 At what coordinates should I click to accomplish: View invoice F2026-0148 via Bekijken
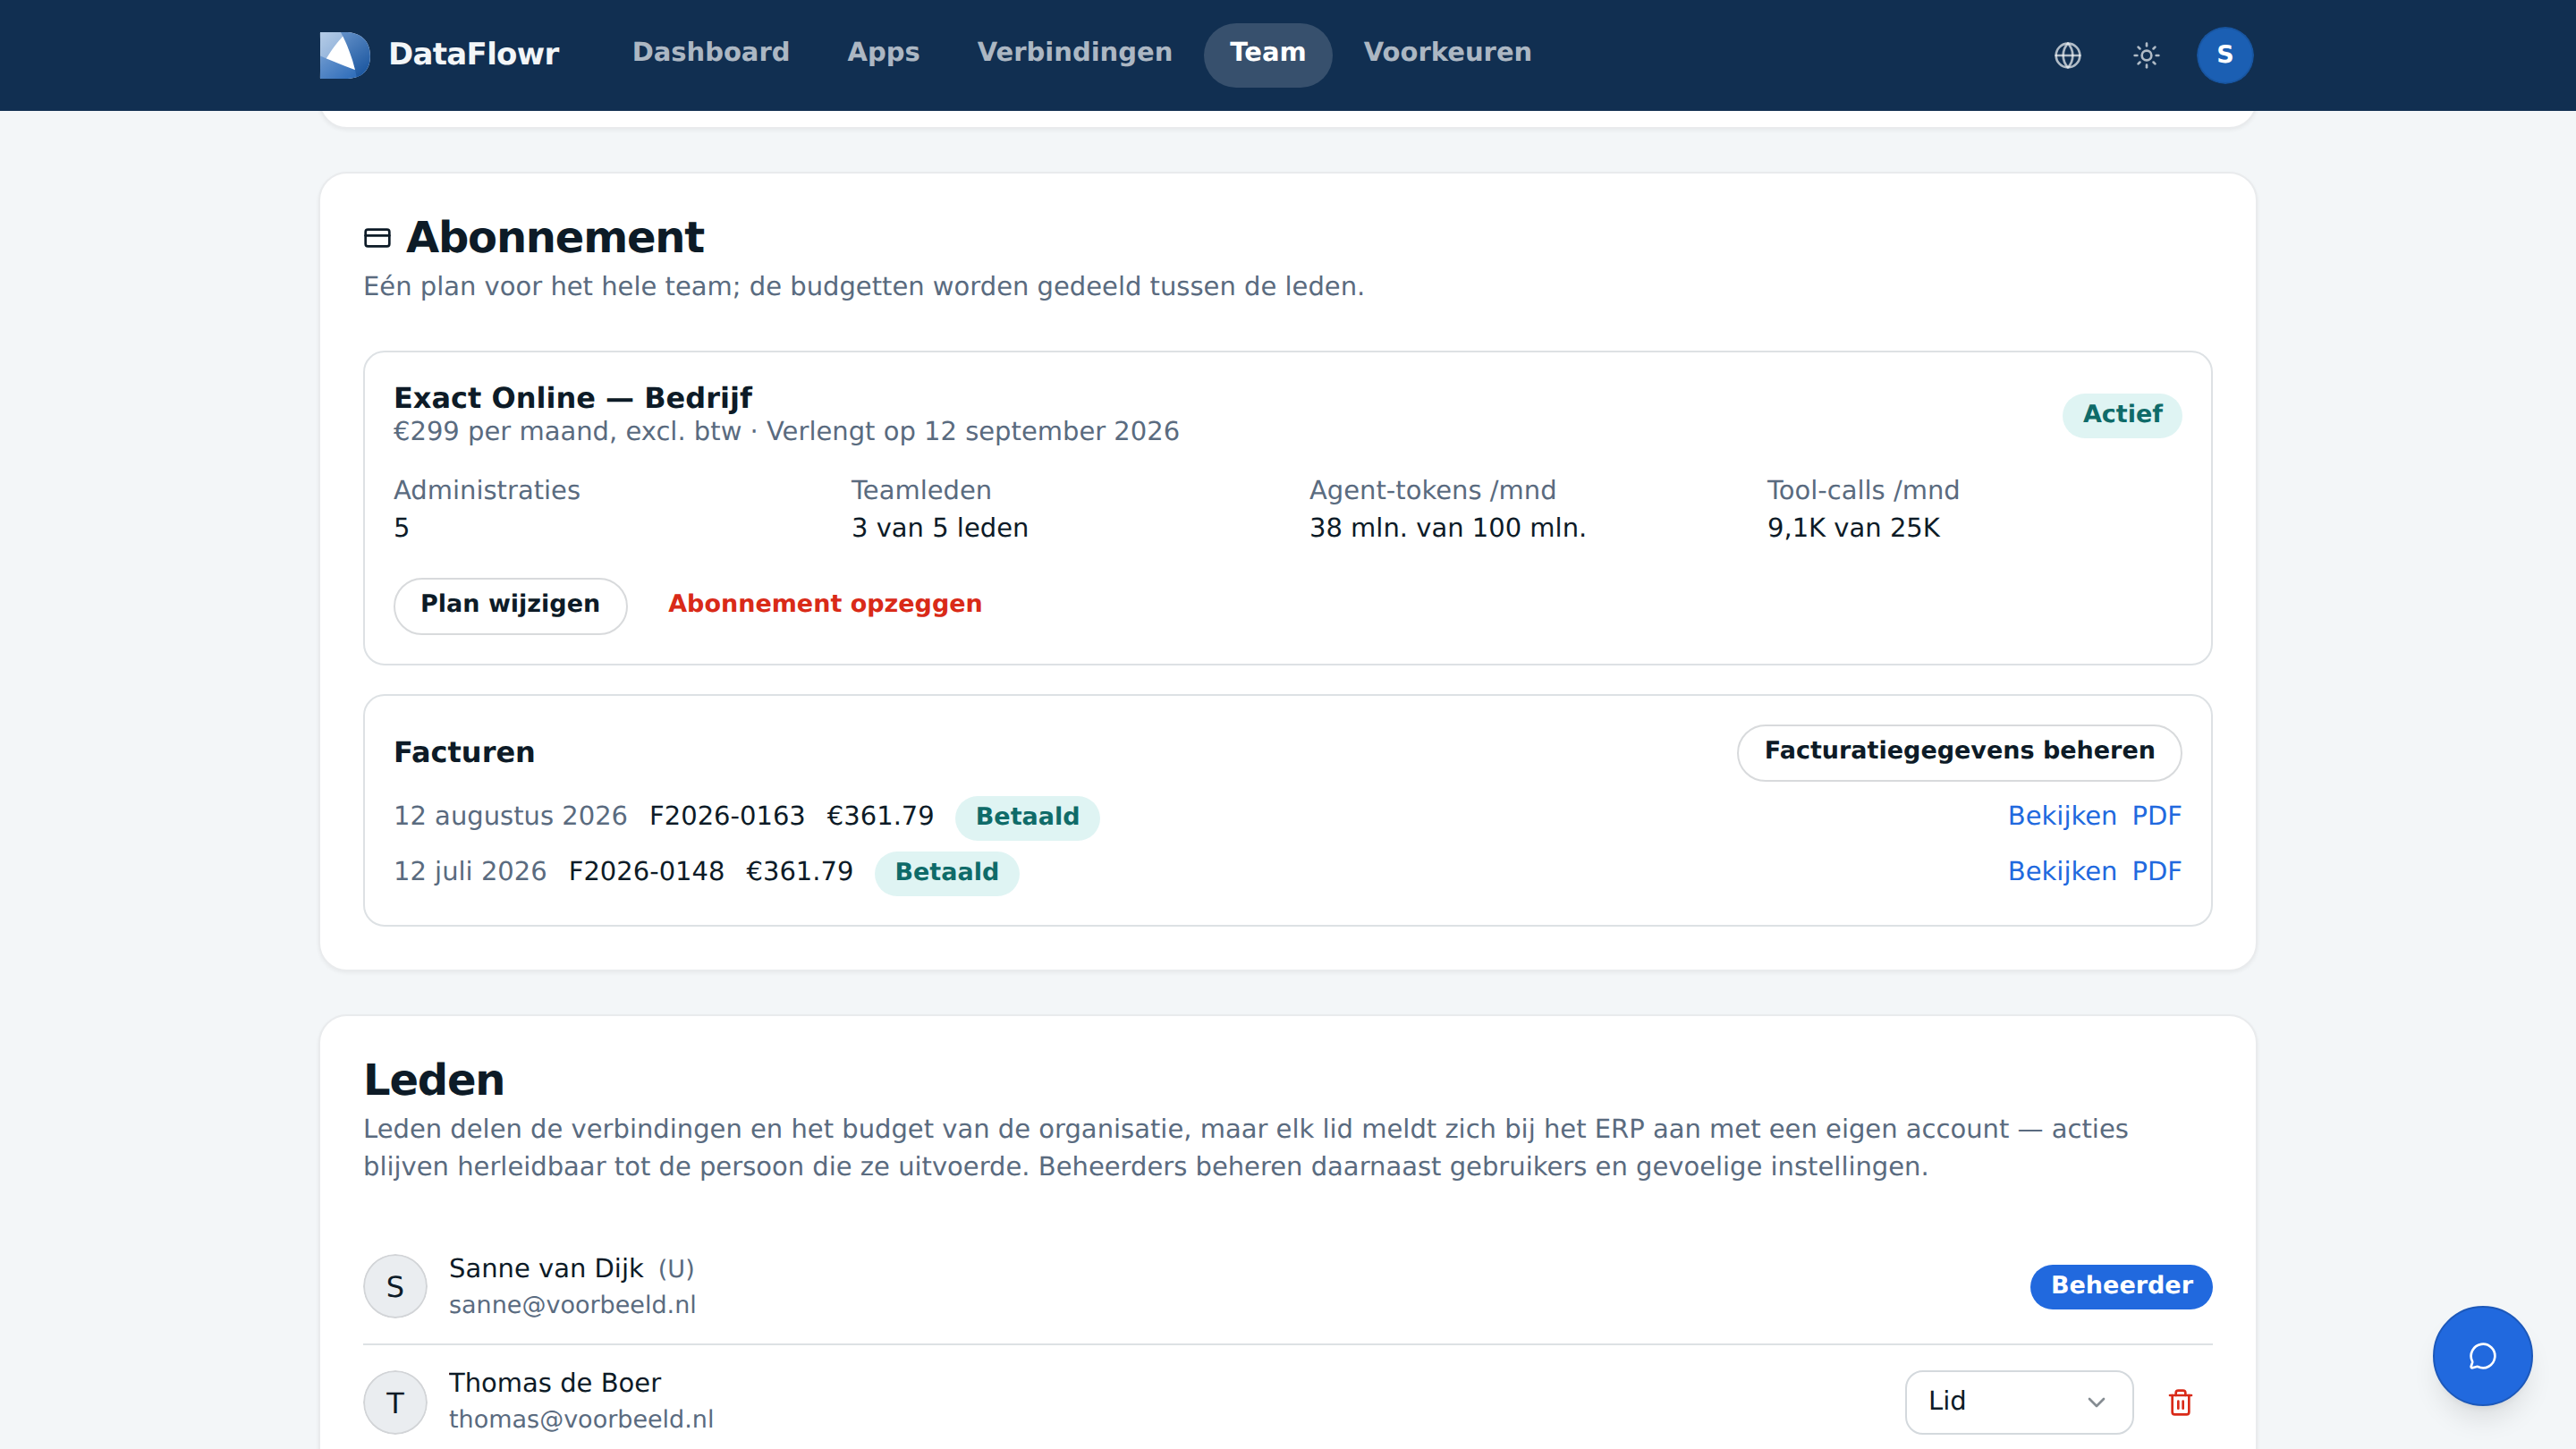[2062, 872]
